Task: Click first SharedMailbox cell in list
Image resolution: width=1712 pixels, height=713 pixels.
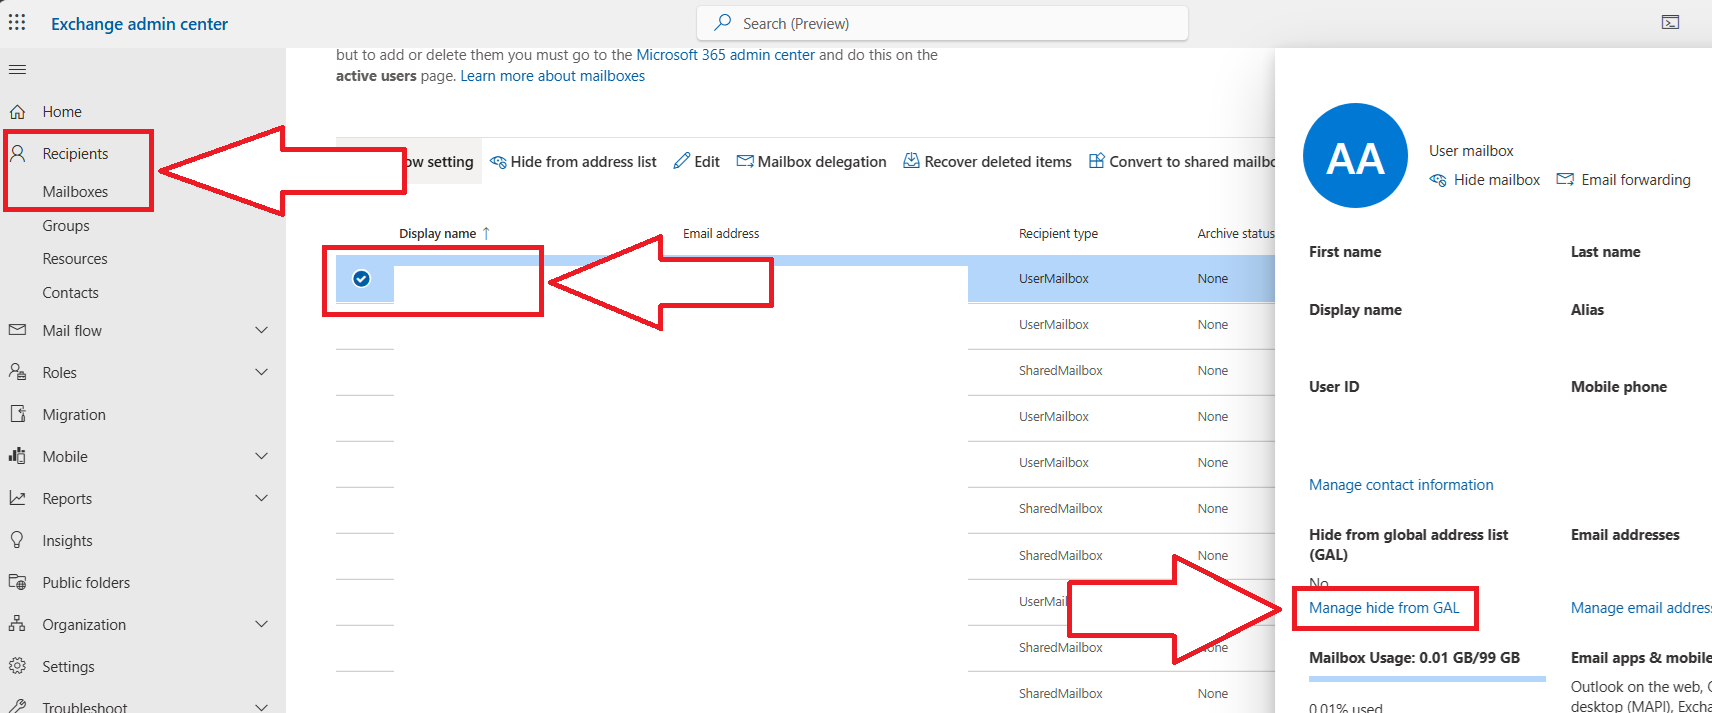Action: (x=1061, y=371)
